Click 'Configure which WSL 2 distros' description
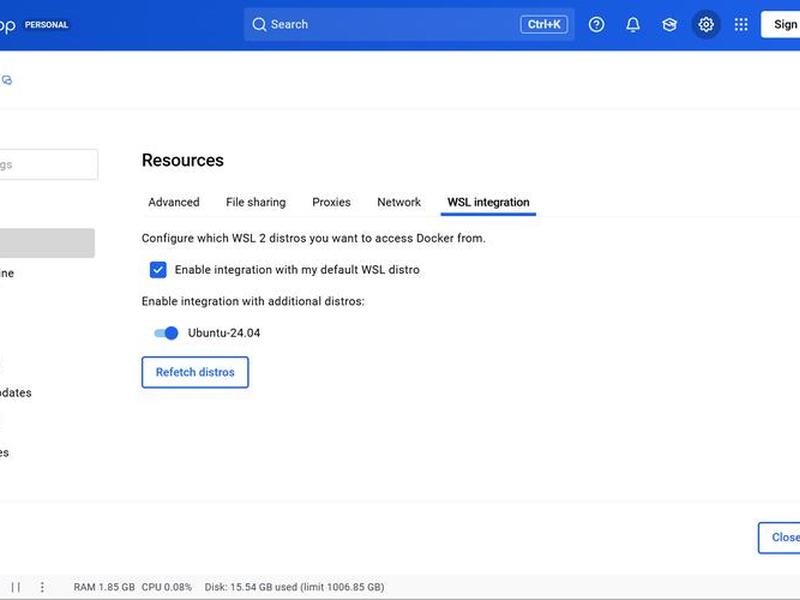The image size is (800, 600). tap(314, 238)
